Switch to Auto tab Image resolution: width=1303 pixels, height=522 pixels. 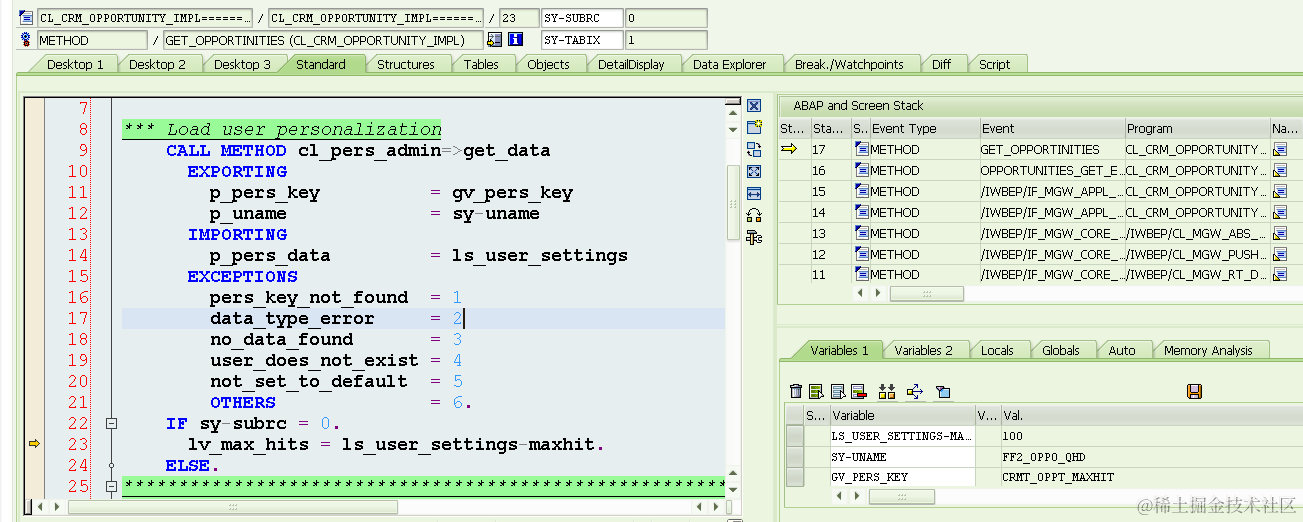click(1122, 350)
